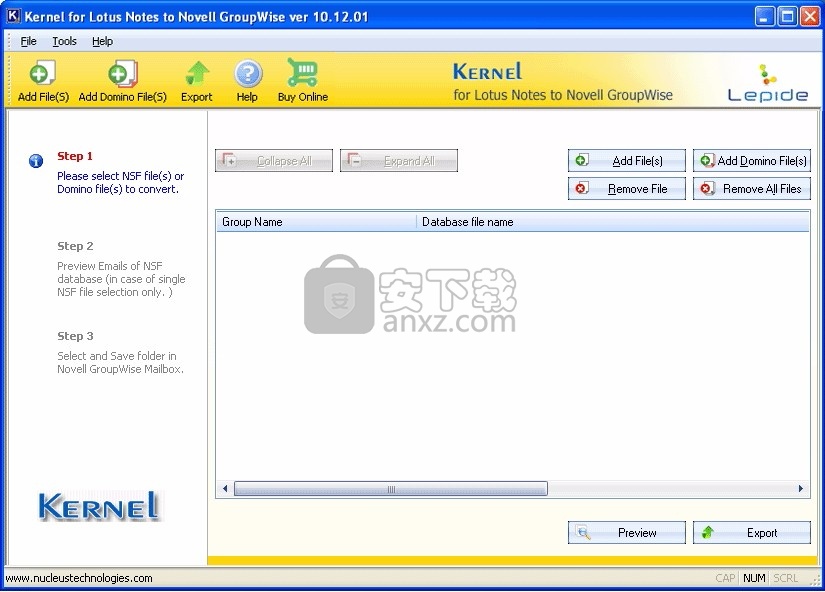Click the Buy Online shopping cart icon
The width and height of the screenshot is (825, 592).
click(303, 73)
